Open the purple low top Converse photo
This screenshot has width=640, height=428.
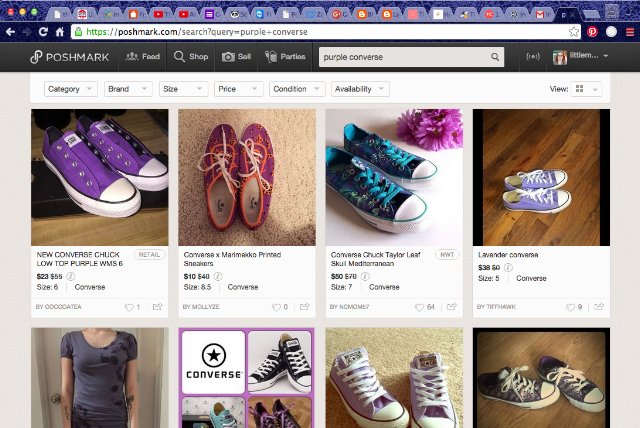100,177
